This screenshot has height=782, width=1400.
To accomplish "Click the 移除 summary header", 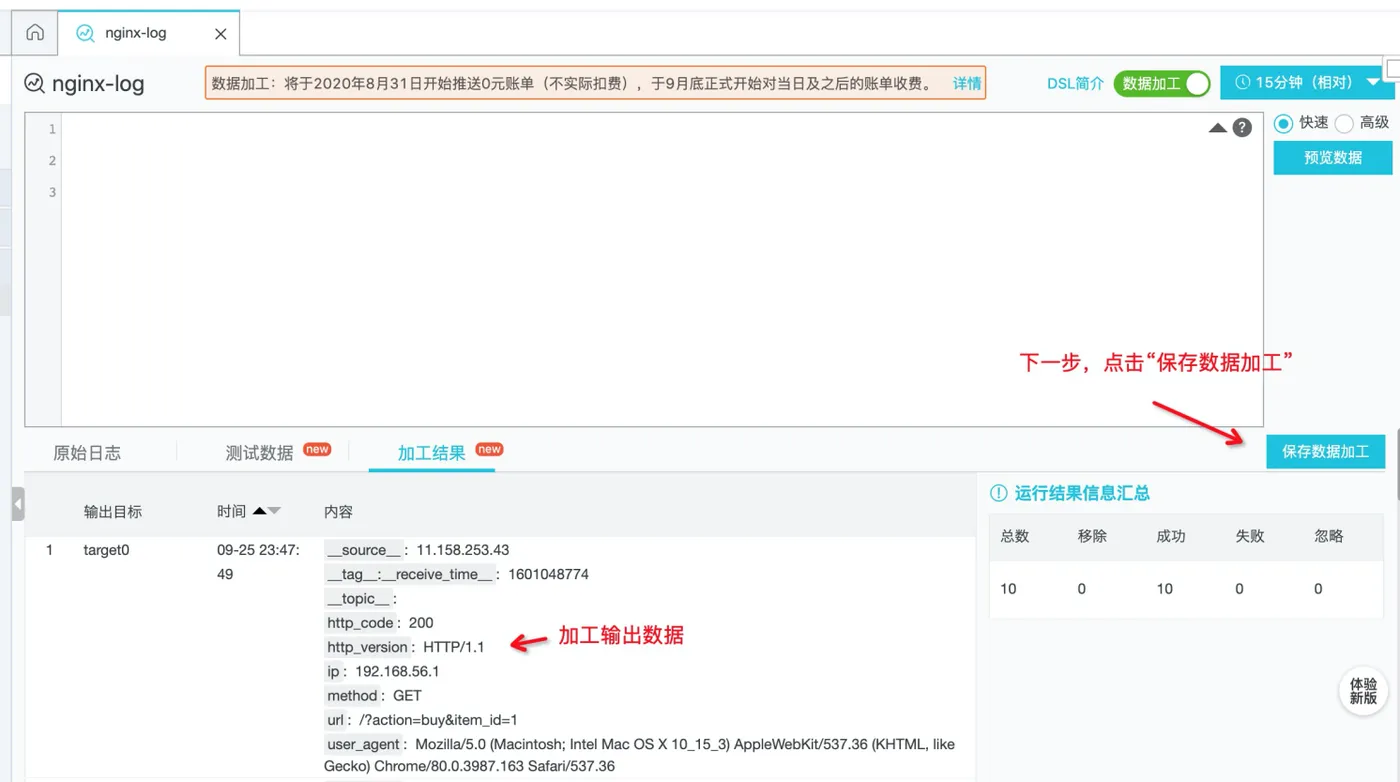I will 1092,536.
